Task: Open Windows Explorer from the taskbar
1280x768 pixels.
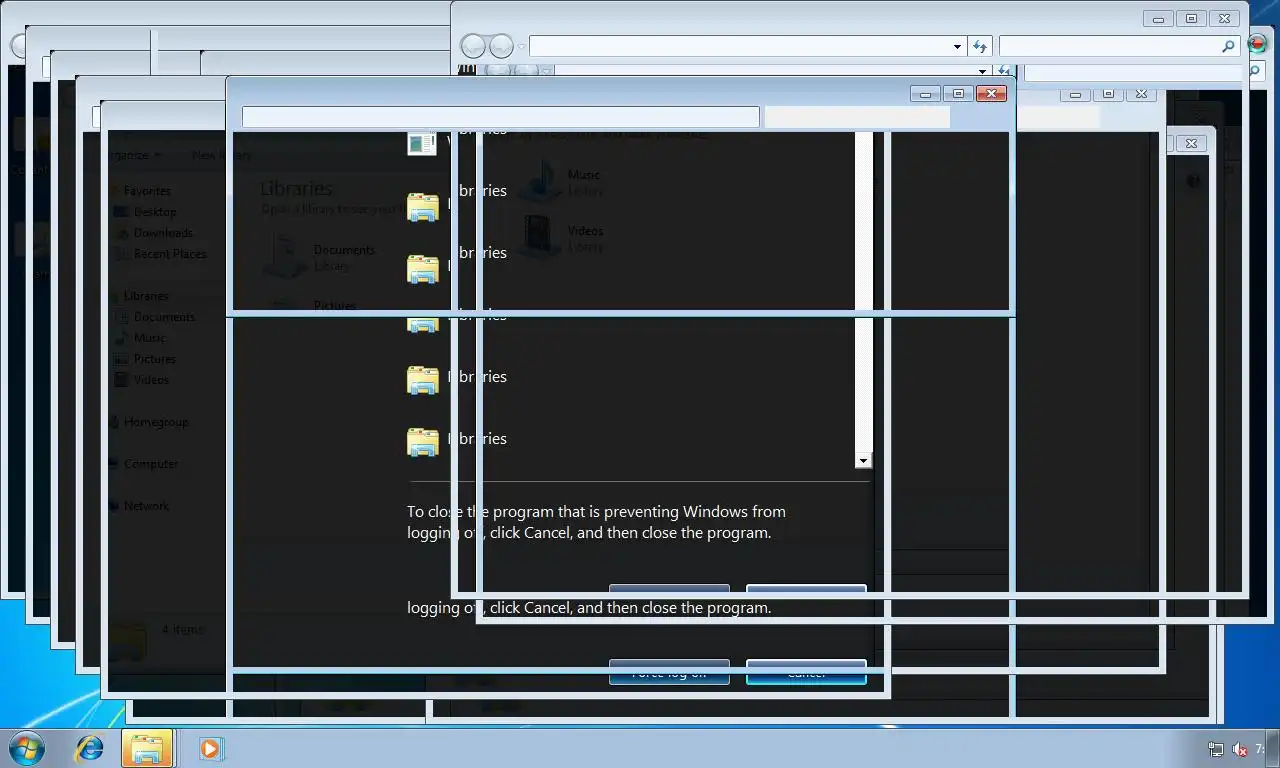Action: tap(147, 748)
